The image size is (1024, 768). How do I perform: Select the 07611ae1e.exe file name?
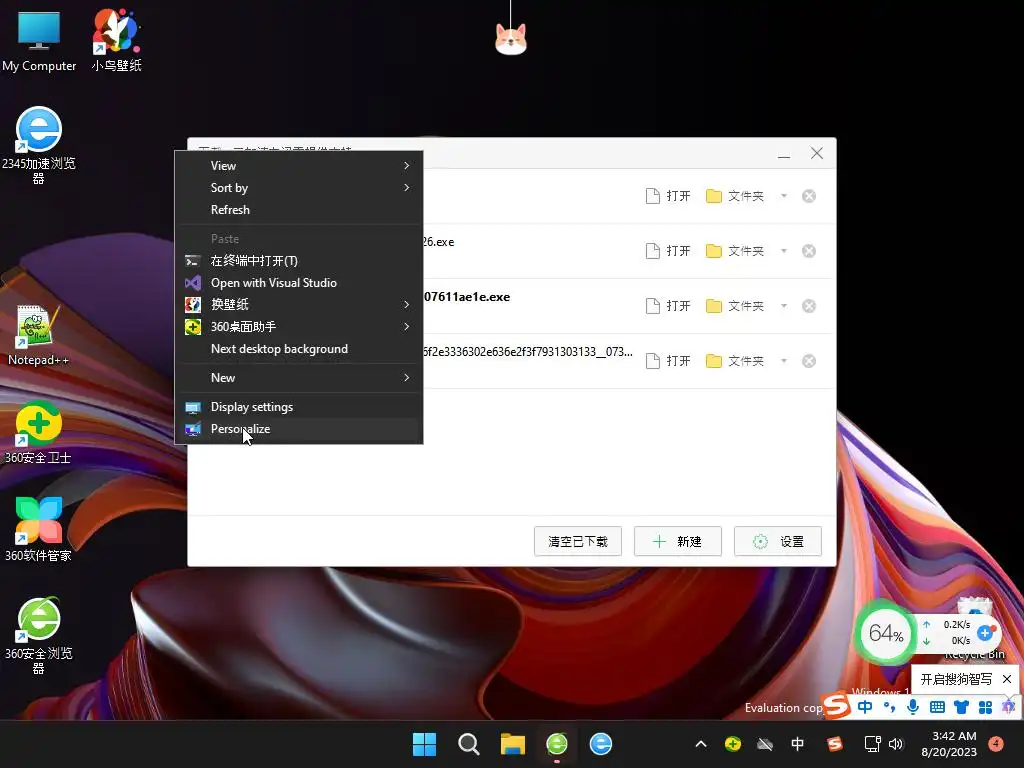pos(467,296)
